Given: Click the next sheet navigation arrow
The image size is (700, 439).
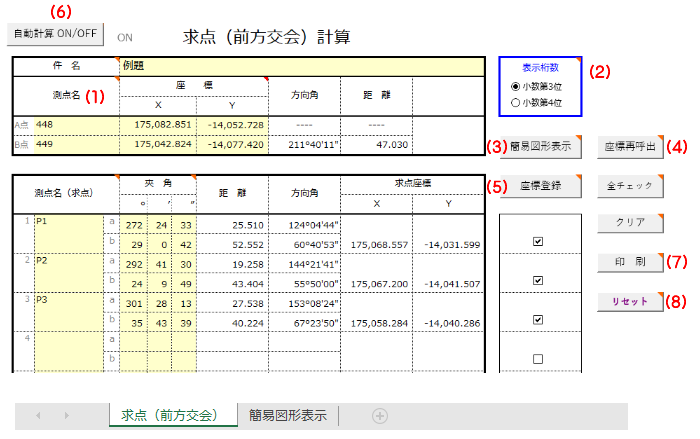Looking at the screenshot, I should [67, 416].
